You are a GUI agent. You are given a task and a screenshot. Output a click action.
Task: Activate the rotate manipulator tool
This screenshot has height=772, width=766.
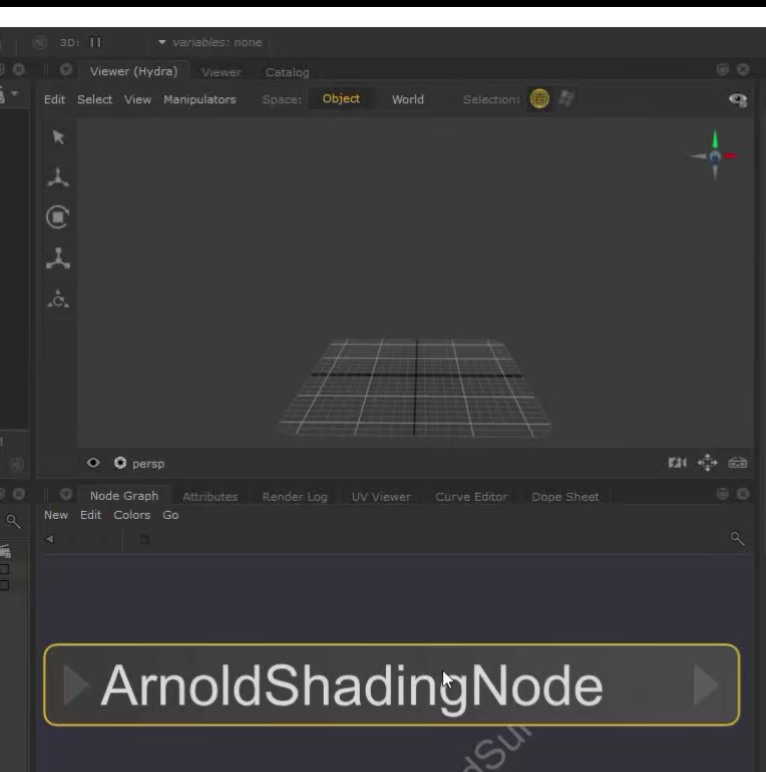click(x=58, y=217)
